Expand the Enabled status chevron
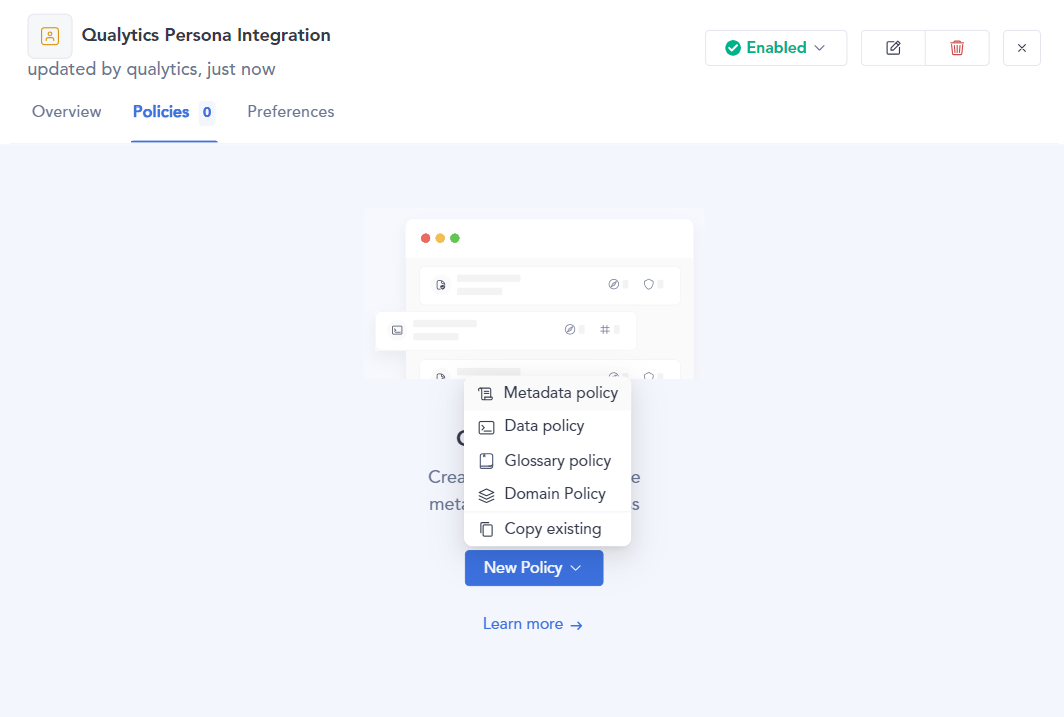 pos(820,48)
